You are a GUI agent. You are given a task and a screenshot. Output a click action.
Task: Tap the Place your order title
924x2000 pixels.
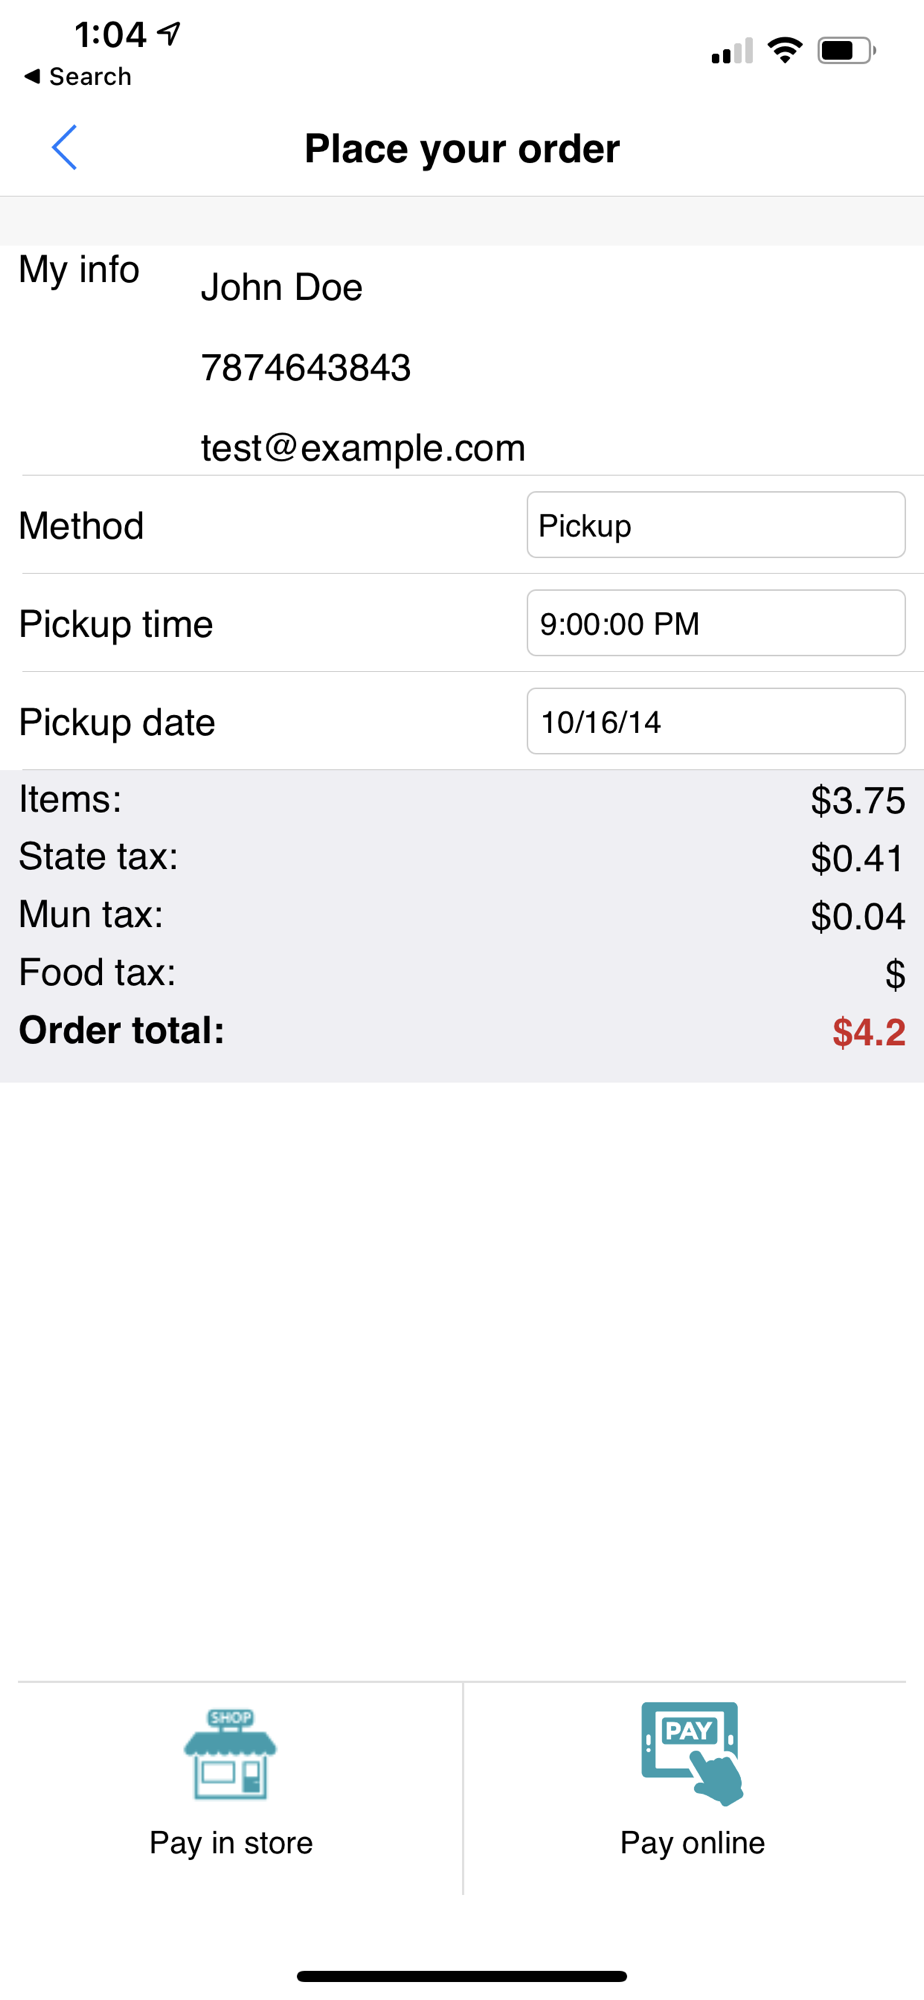462,149
